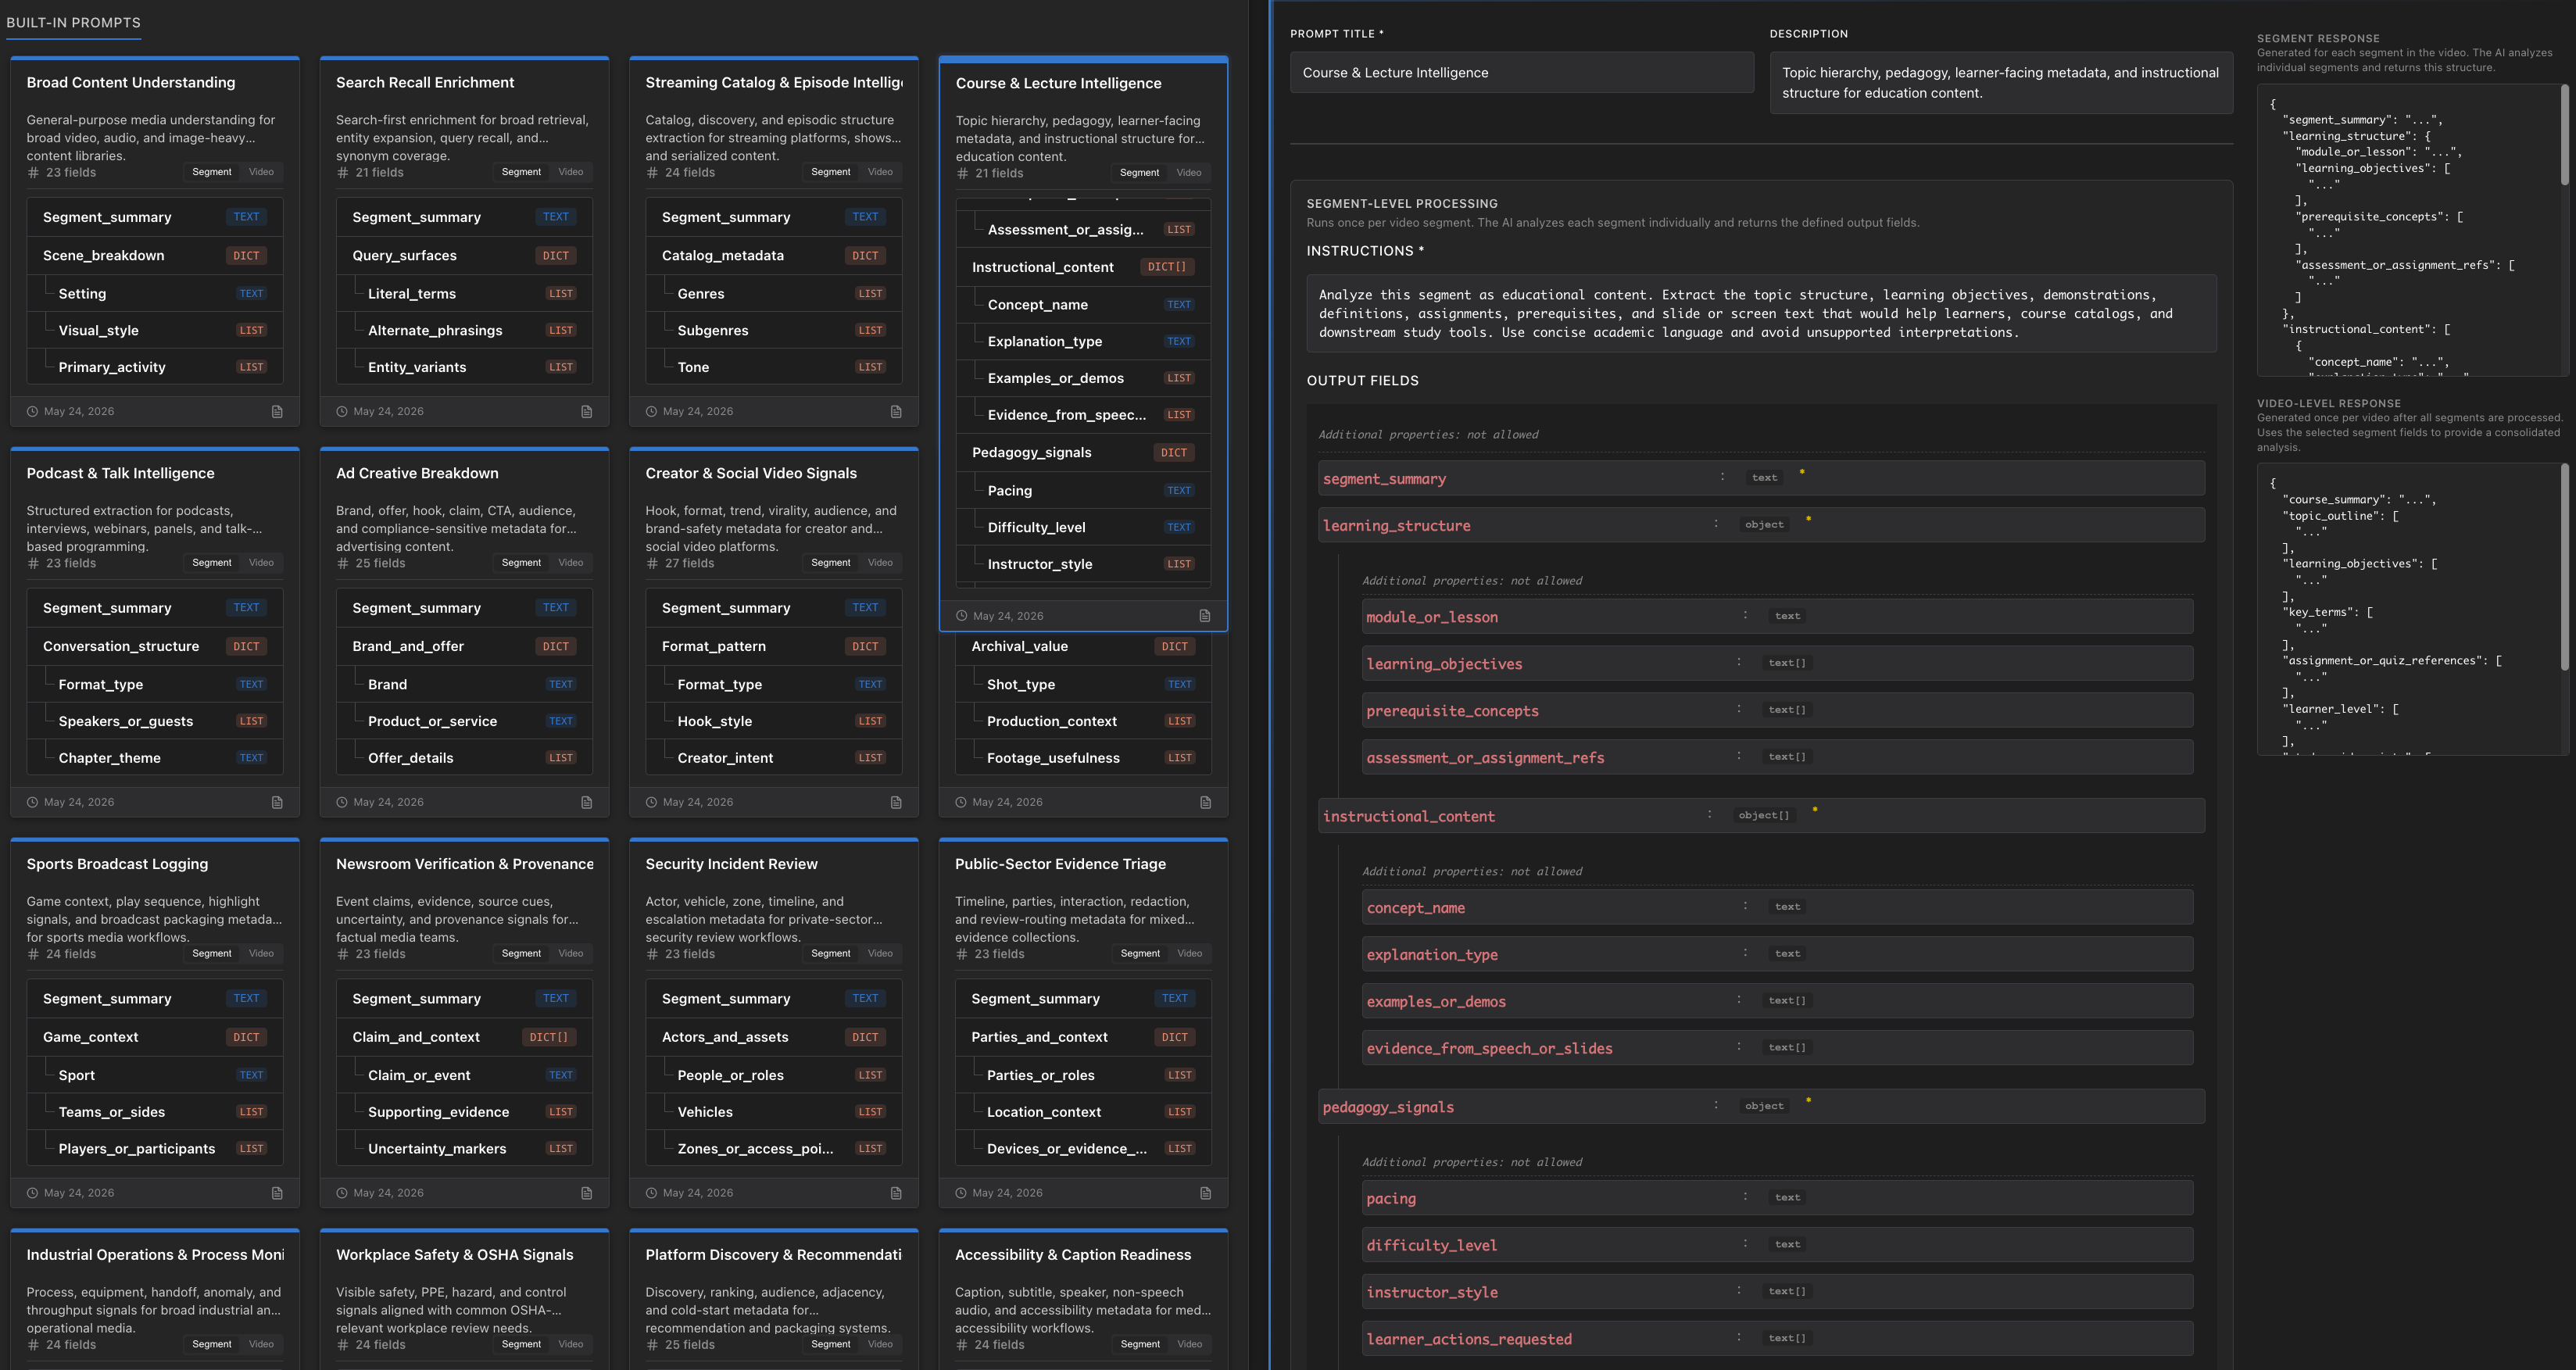Open the Security Incident Review prompt card
The height and width of the screenshot is (1370, 2576).
tap(774, 1023)
